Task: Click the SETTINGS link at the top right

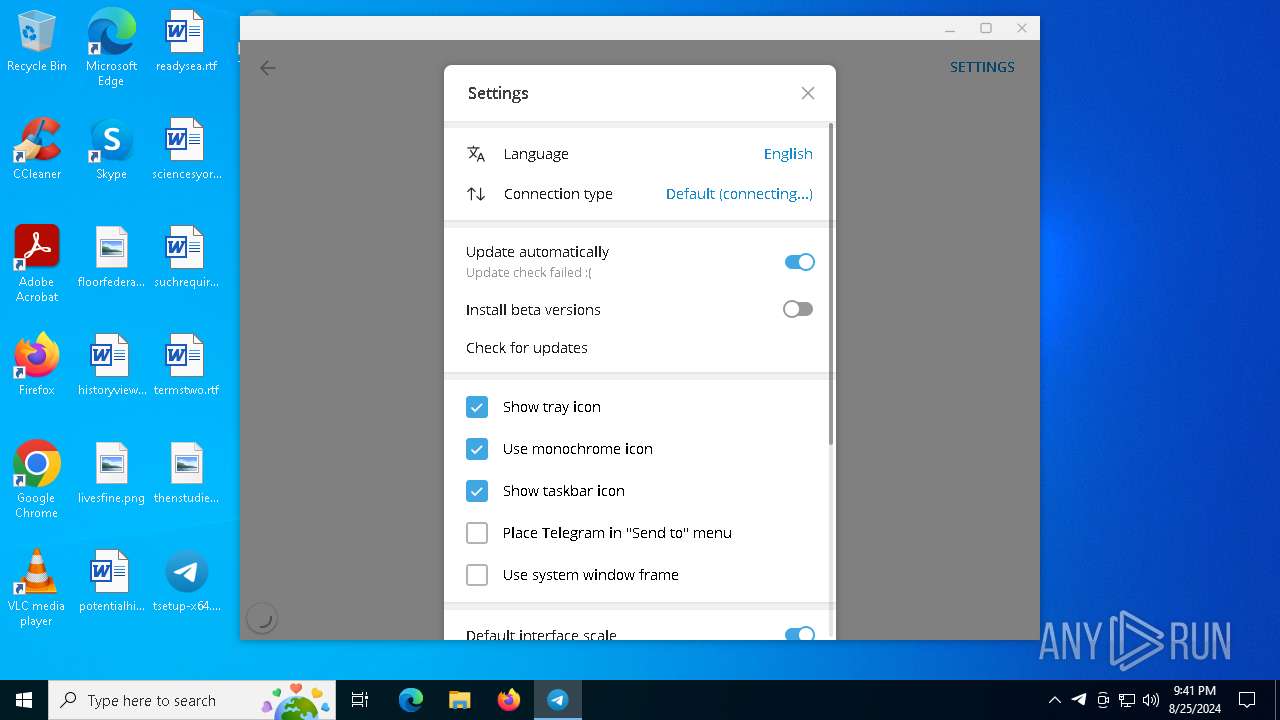Action: coord(982,67)
